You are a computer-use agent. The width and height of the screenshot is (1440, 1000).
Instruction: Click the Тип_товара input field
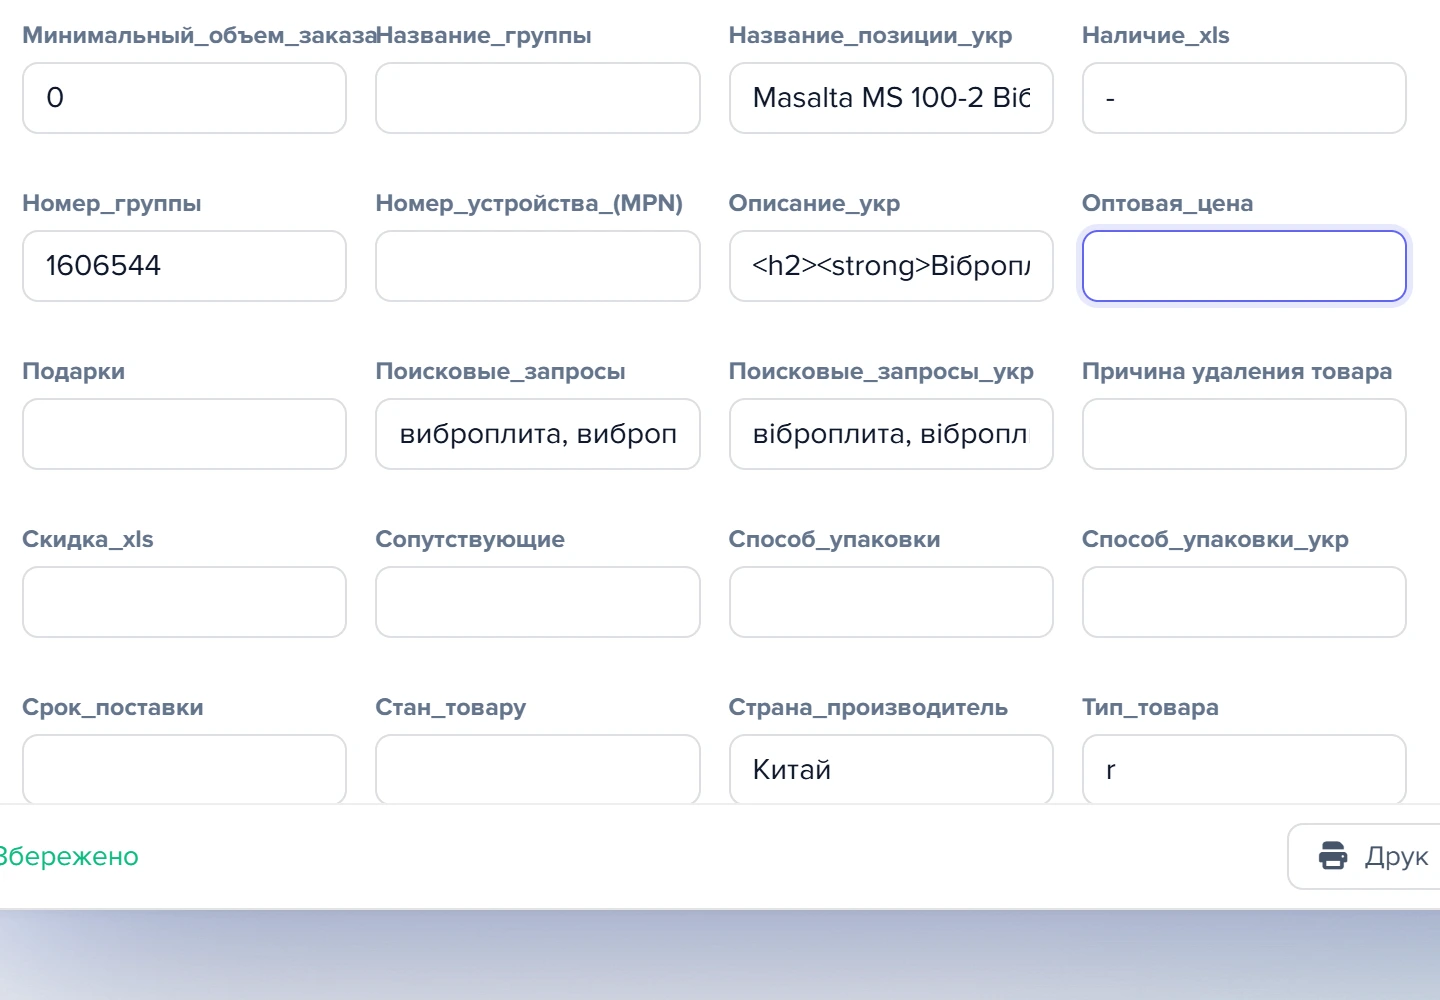[1244, 769]
